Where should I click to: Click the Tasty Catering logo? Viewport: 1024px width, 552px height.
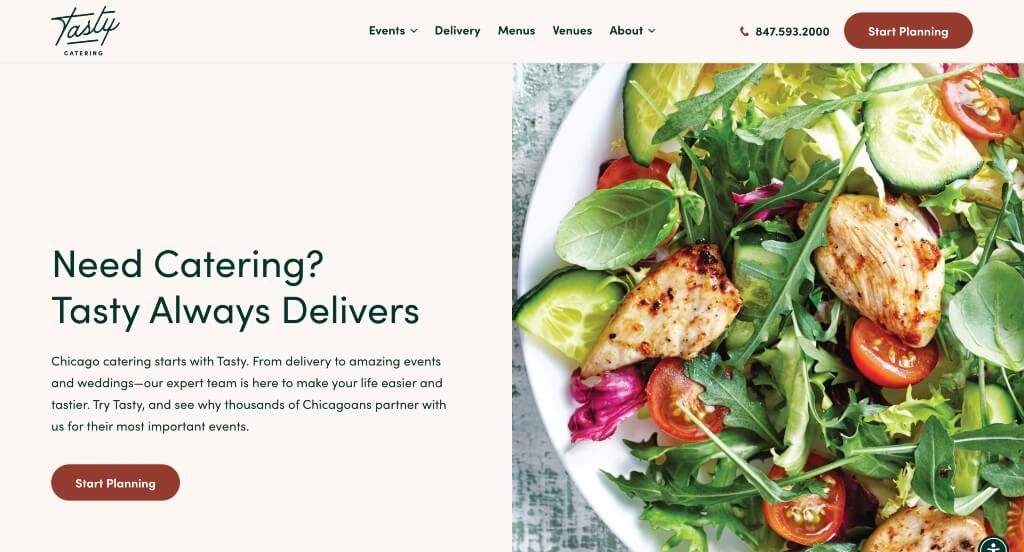[x=85, y=31]
